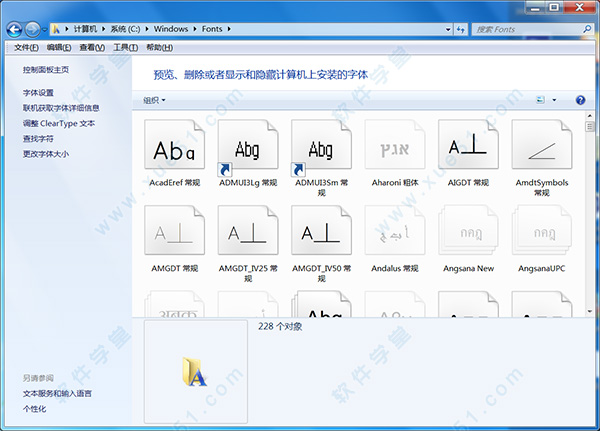Go to 控制面板主页 link
Screen dimensions: 600x431
click(x=46, y=70)
